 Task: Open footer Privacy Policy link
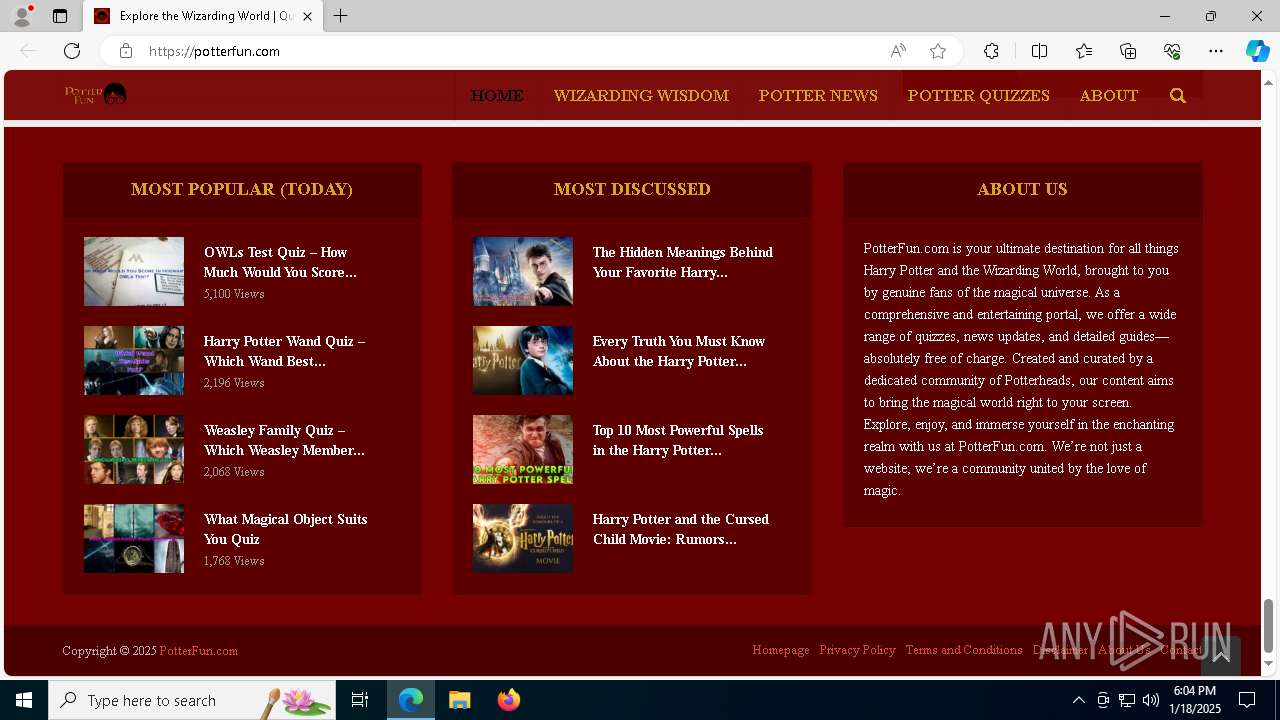[x=857, y=650]
